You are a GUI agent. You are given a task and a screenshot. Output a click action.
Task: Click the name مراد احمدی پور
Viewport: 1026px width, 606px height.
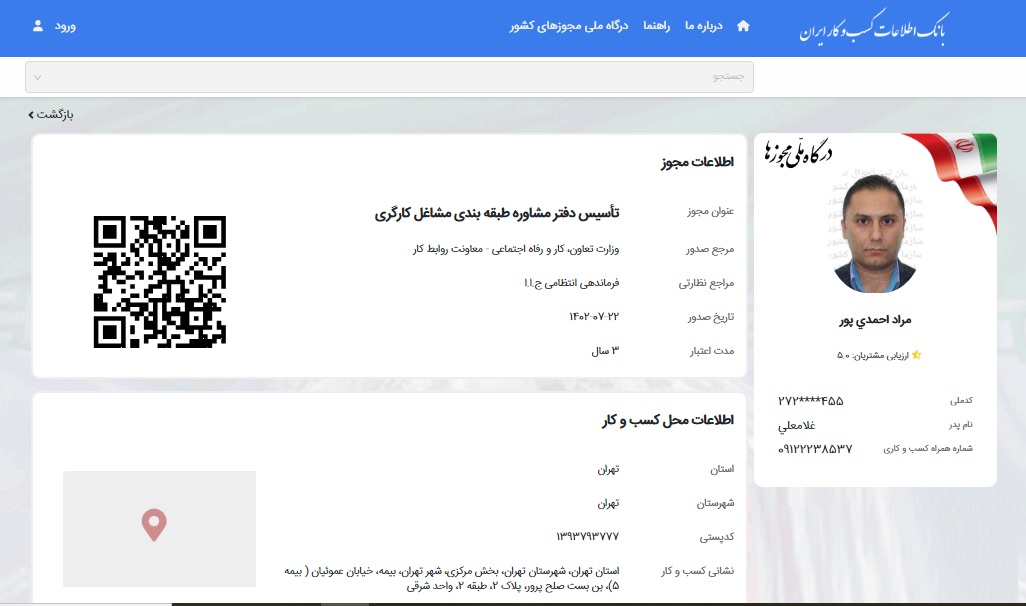pos(875,320)
